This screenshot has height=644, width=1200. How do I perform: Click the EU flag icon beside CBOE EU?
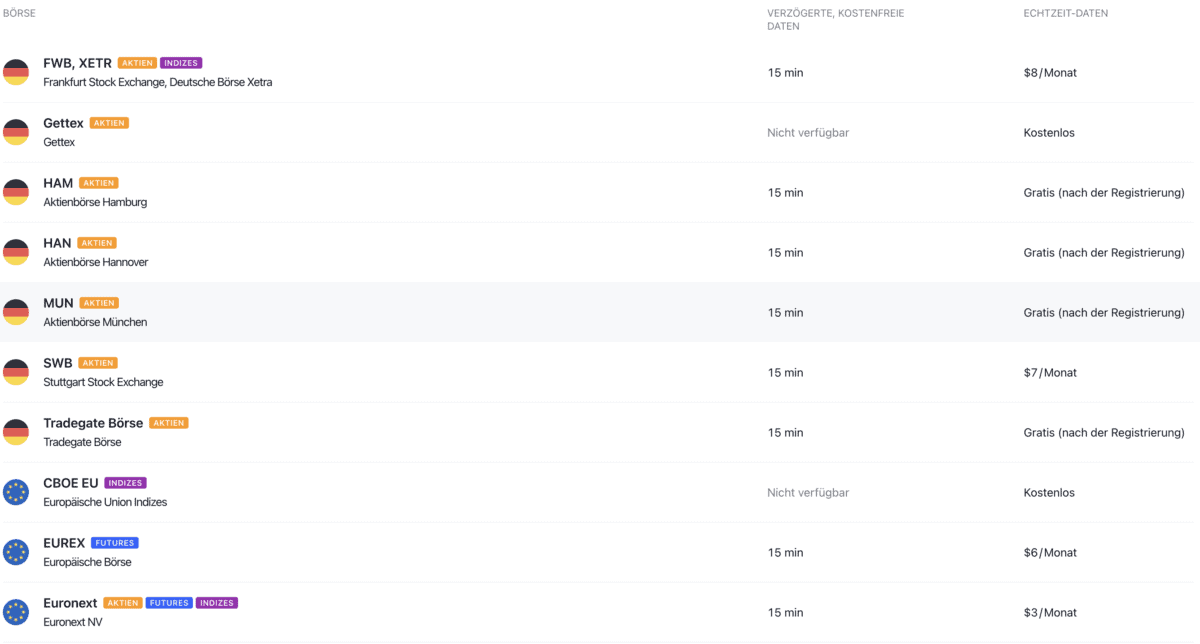click(x=16, y=492)
